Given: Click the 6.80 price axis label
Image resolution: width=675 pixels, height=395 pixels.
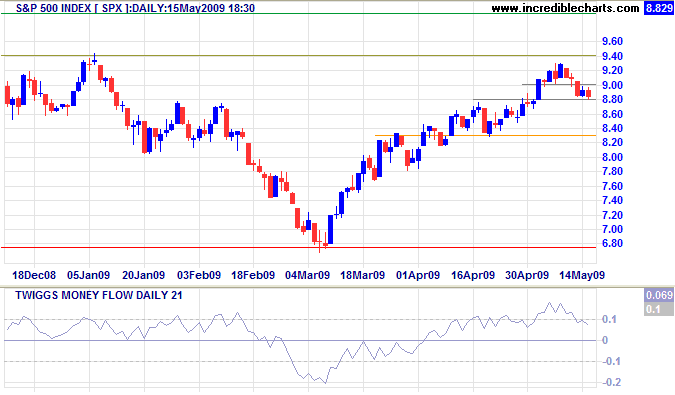Looking at the screenshot, I should click(612, 243).
